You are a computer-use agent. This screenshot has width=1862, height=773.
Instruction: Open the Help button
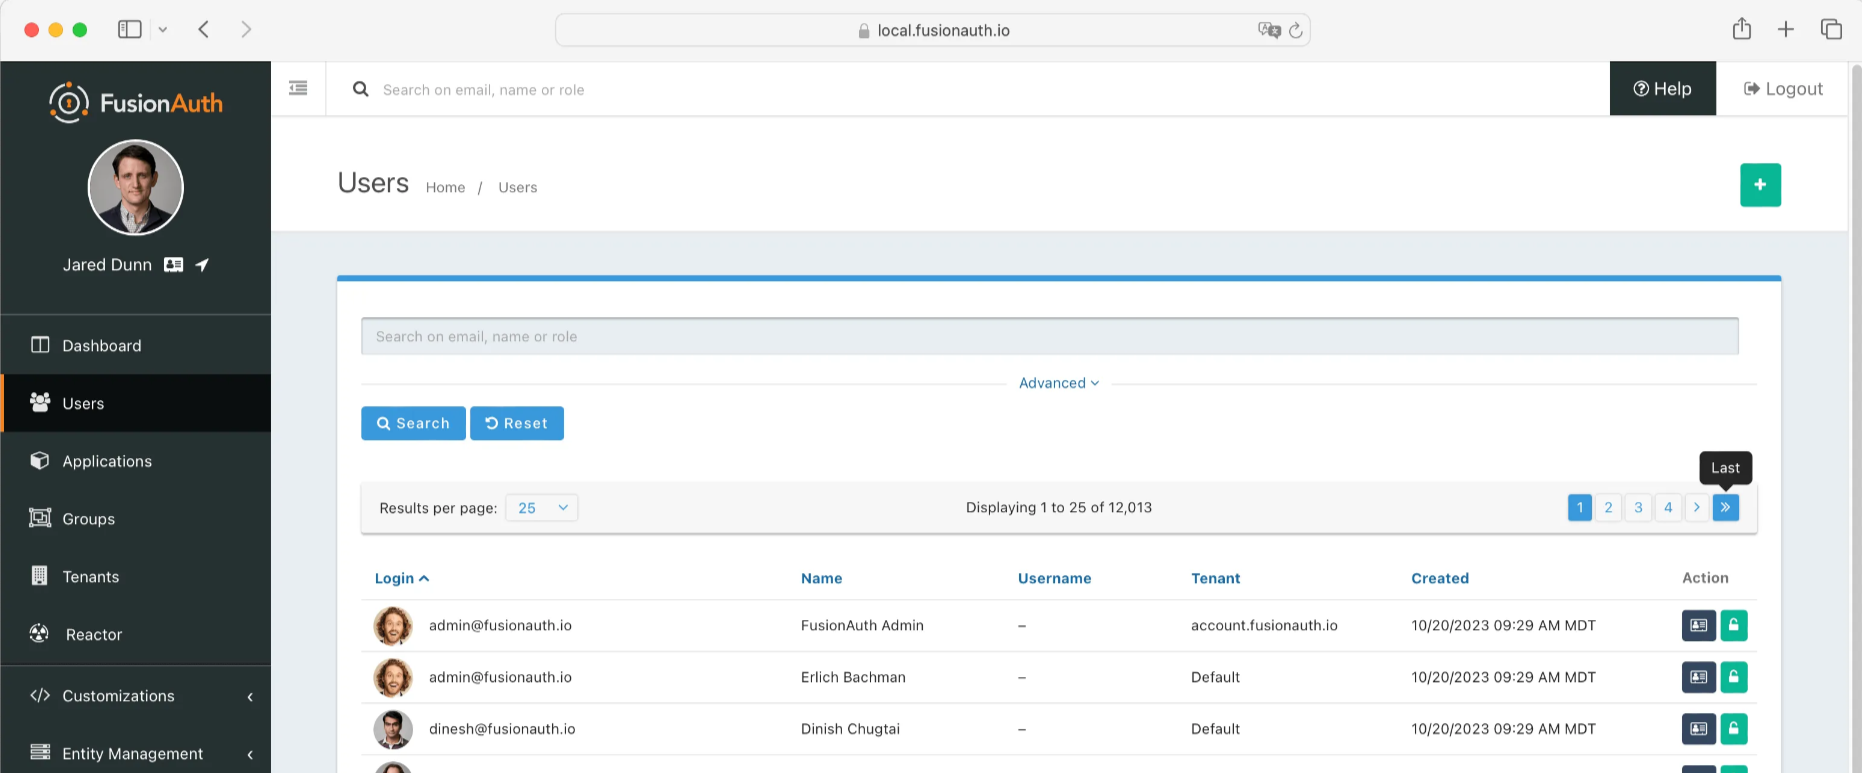1662,89
